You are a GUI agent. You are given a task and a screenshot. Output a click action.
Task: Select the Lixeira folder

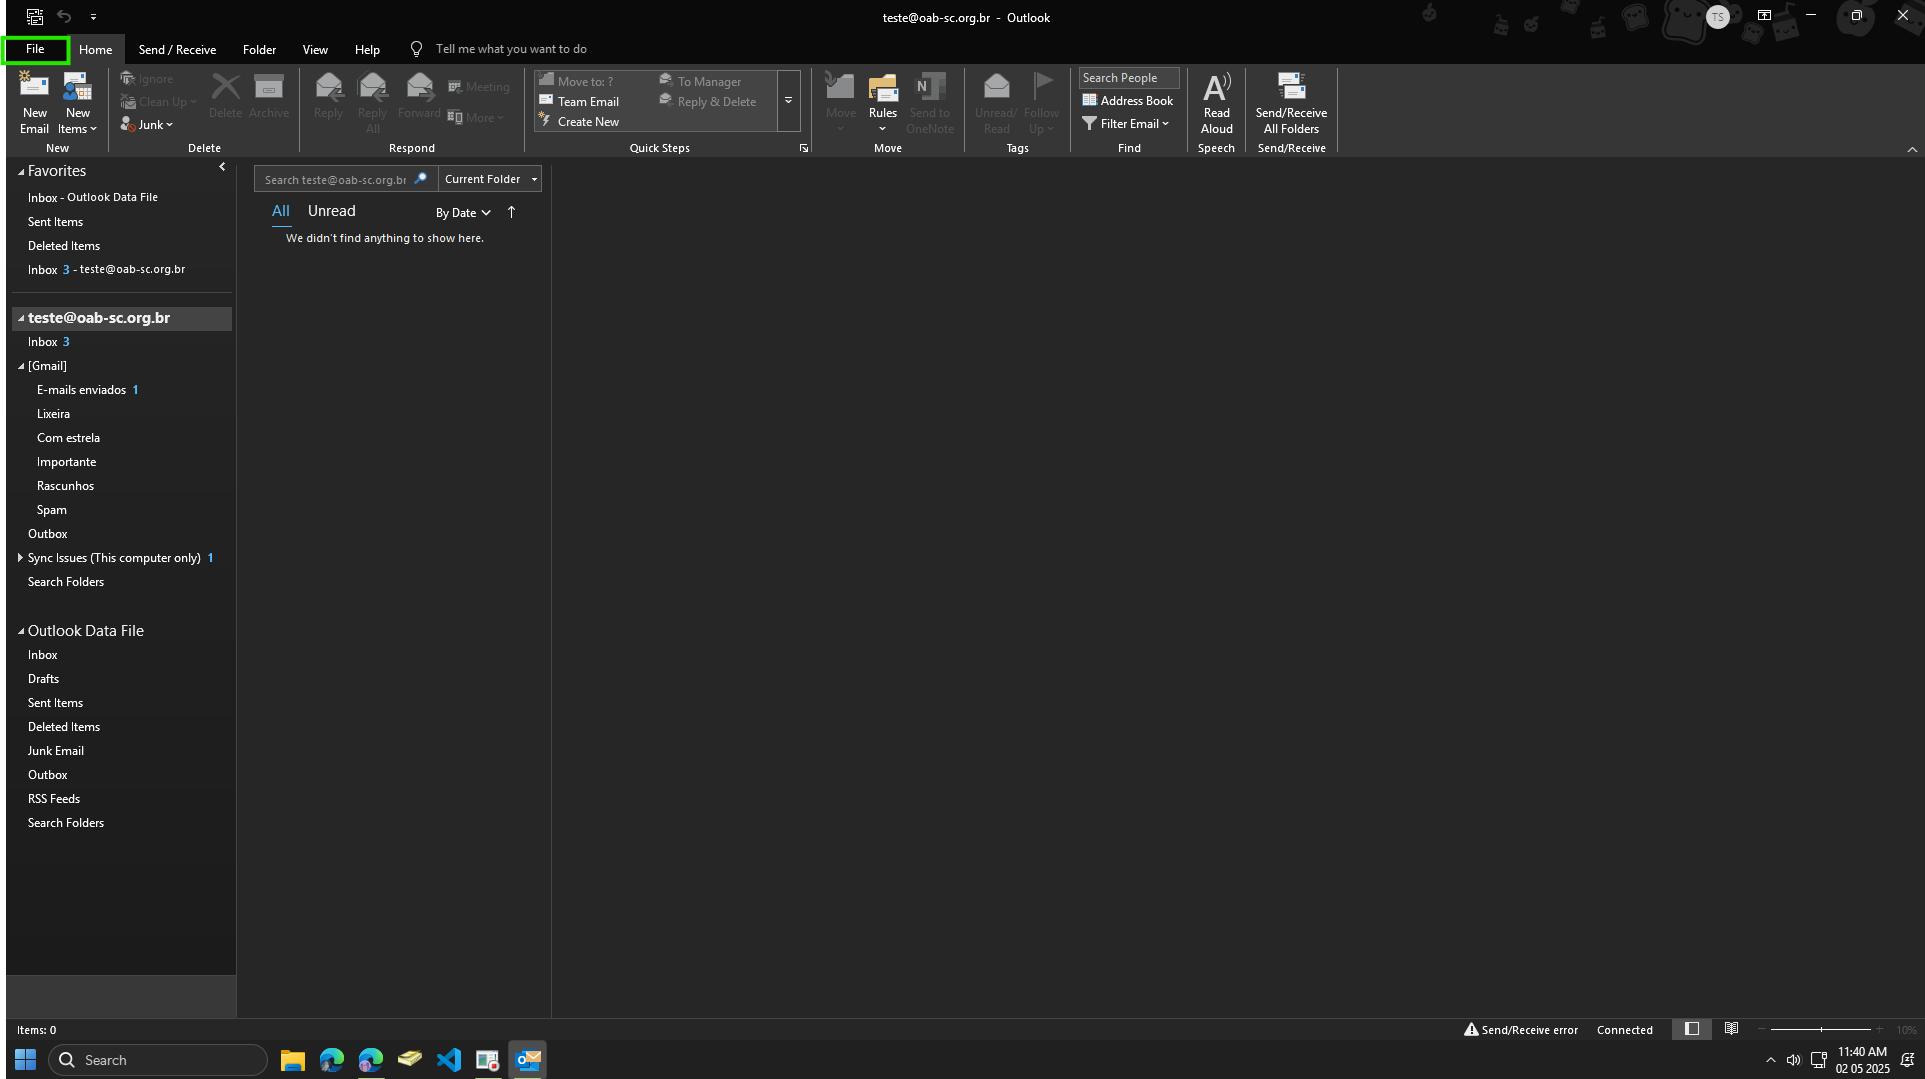pyautogui.click(x=53, y=414)
